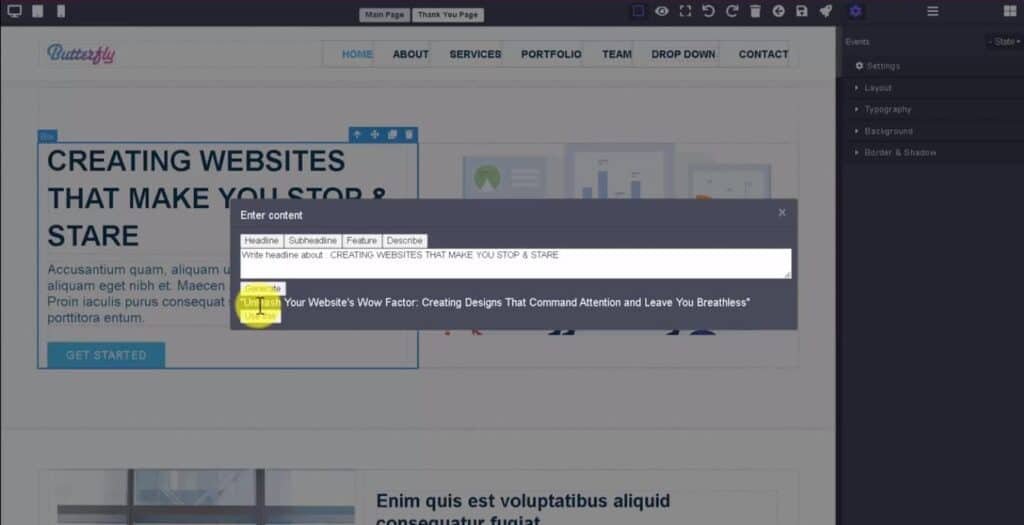Close the Enter content dialog
This screenshot has height=525, width=1024.
click(782, 212)
